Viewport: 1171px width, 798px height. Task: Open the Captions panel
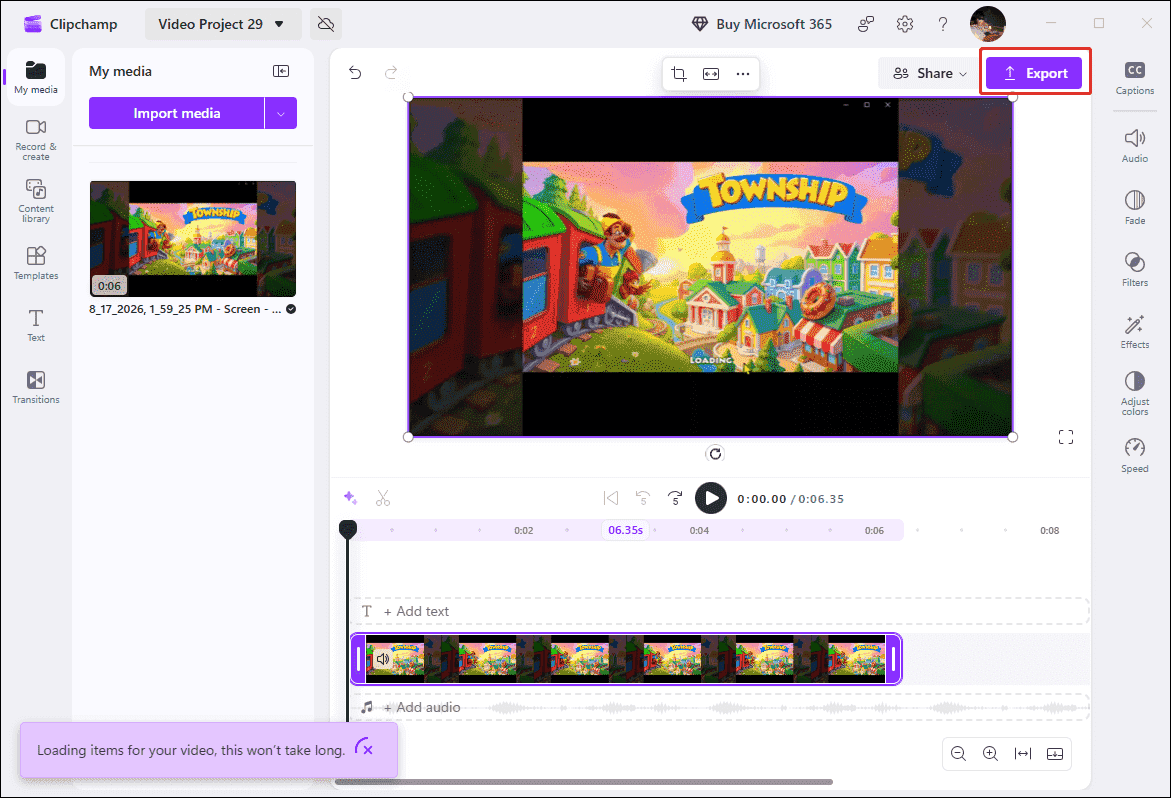point(1134,78)
